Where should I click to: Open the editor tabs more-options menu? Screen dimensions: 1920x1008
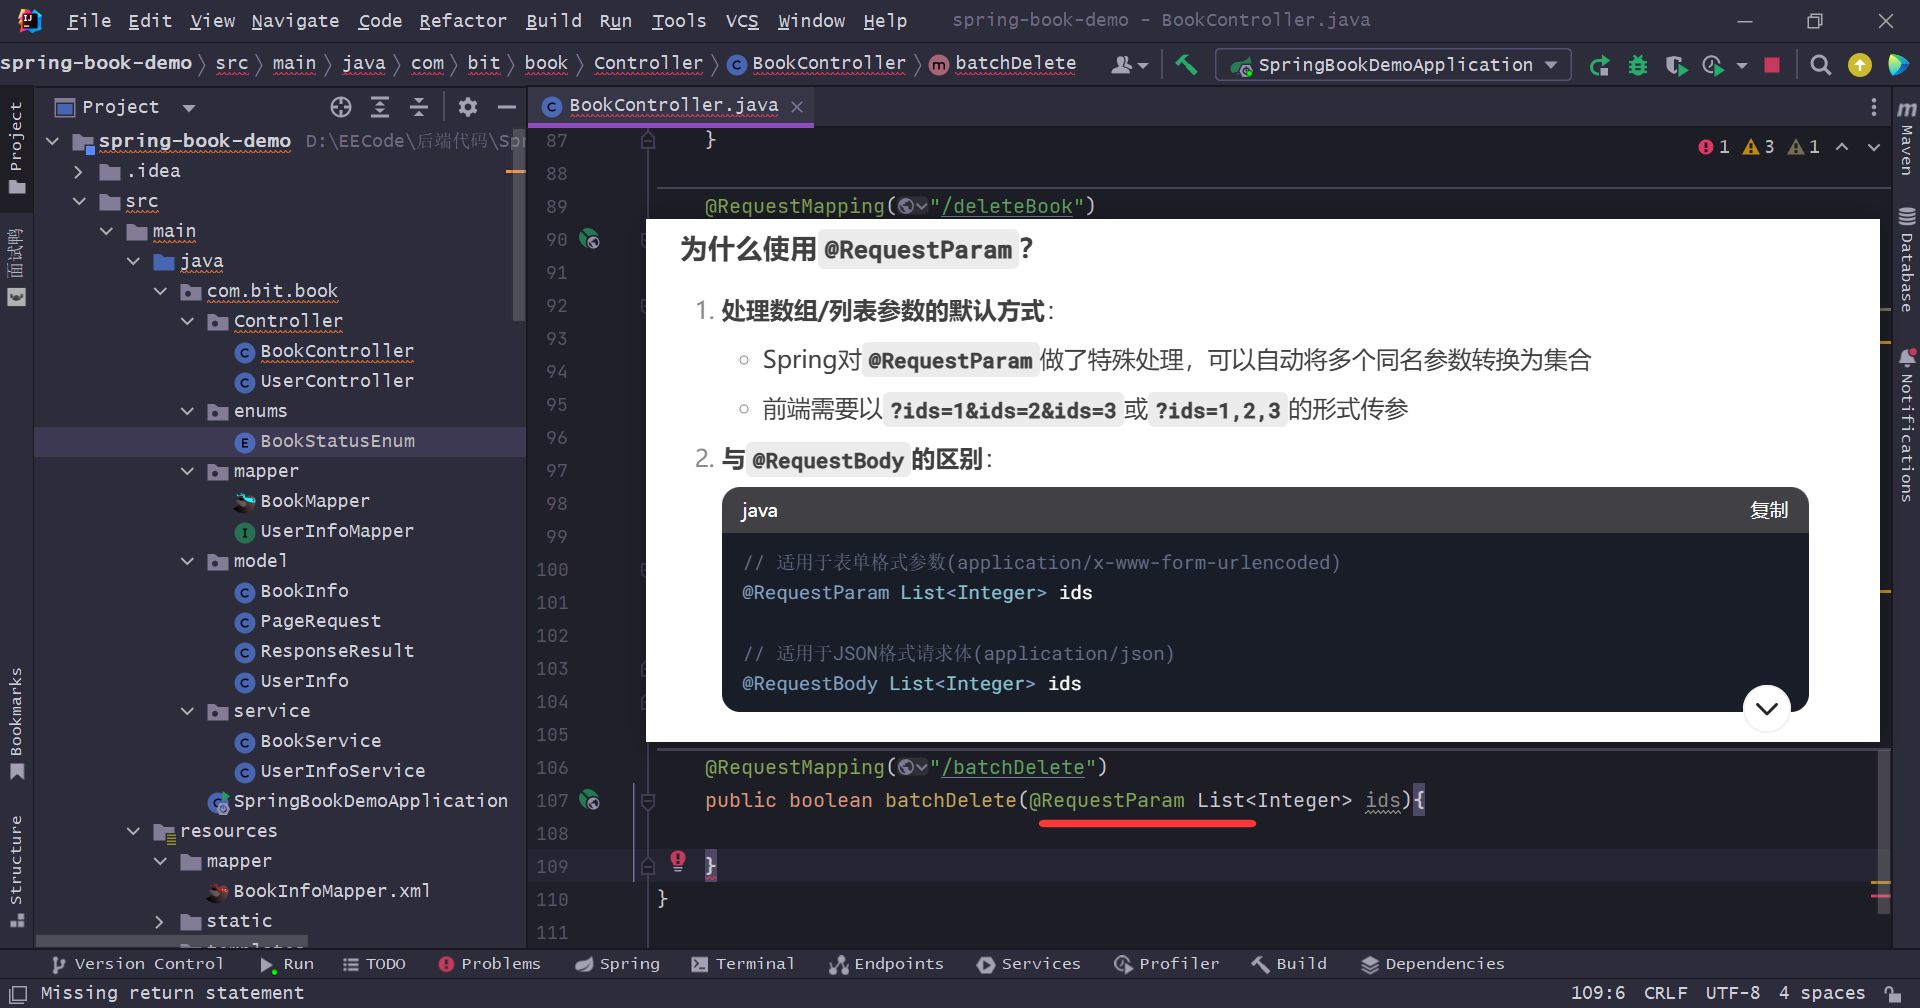click(x=1873, y=107)
